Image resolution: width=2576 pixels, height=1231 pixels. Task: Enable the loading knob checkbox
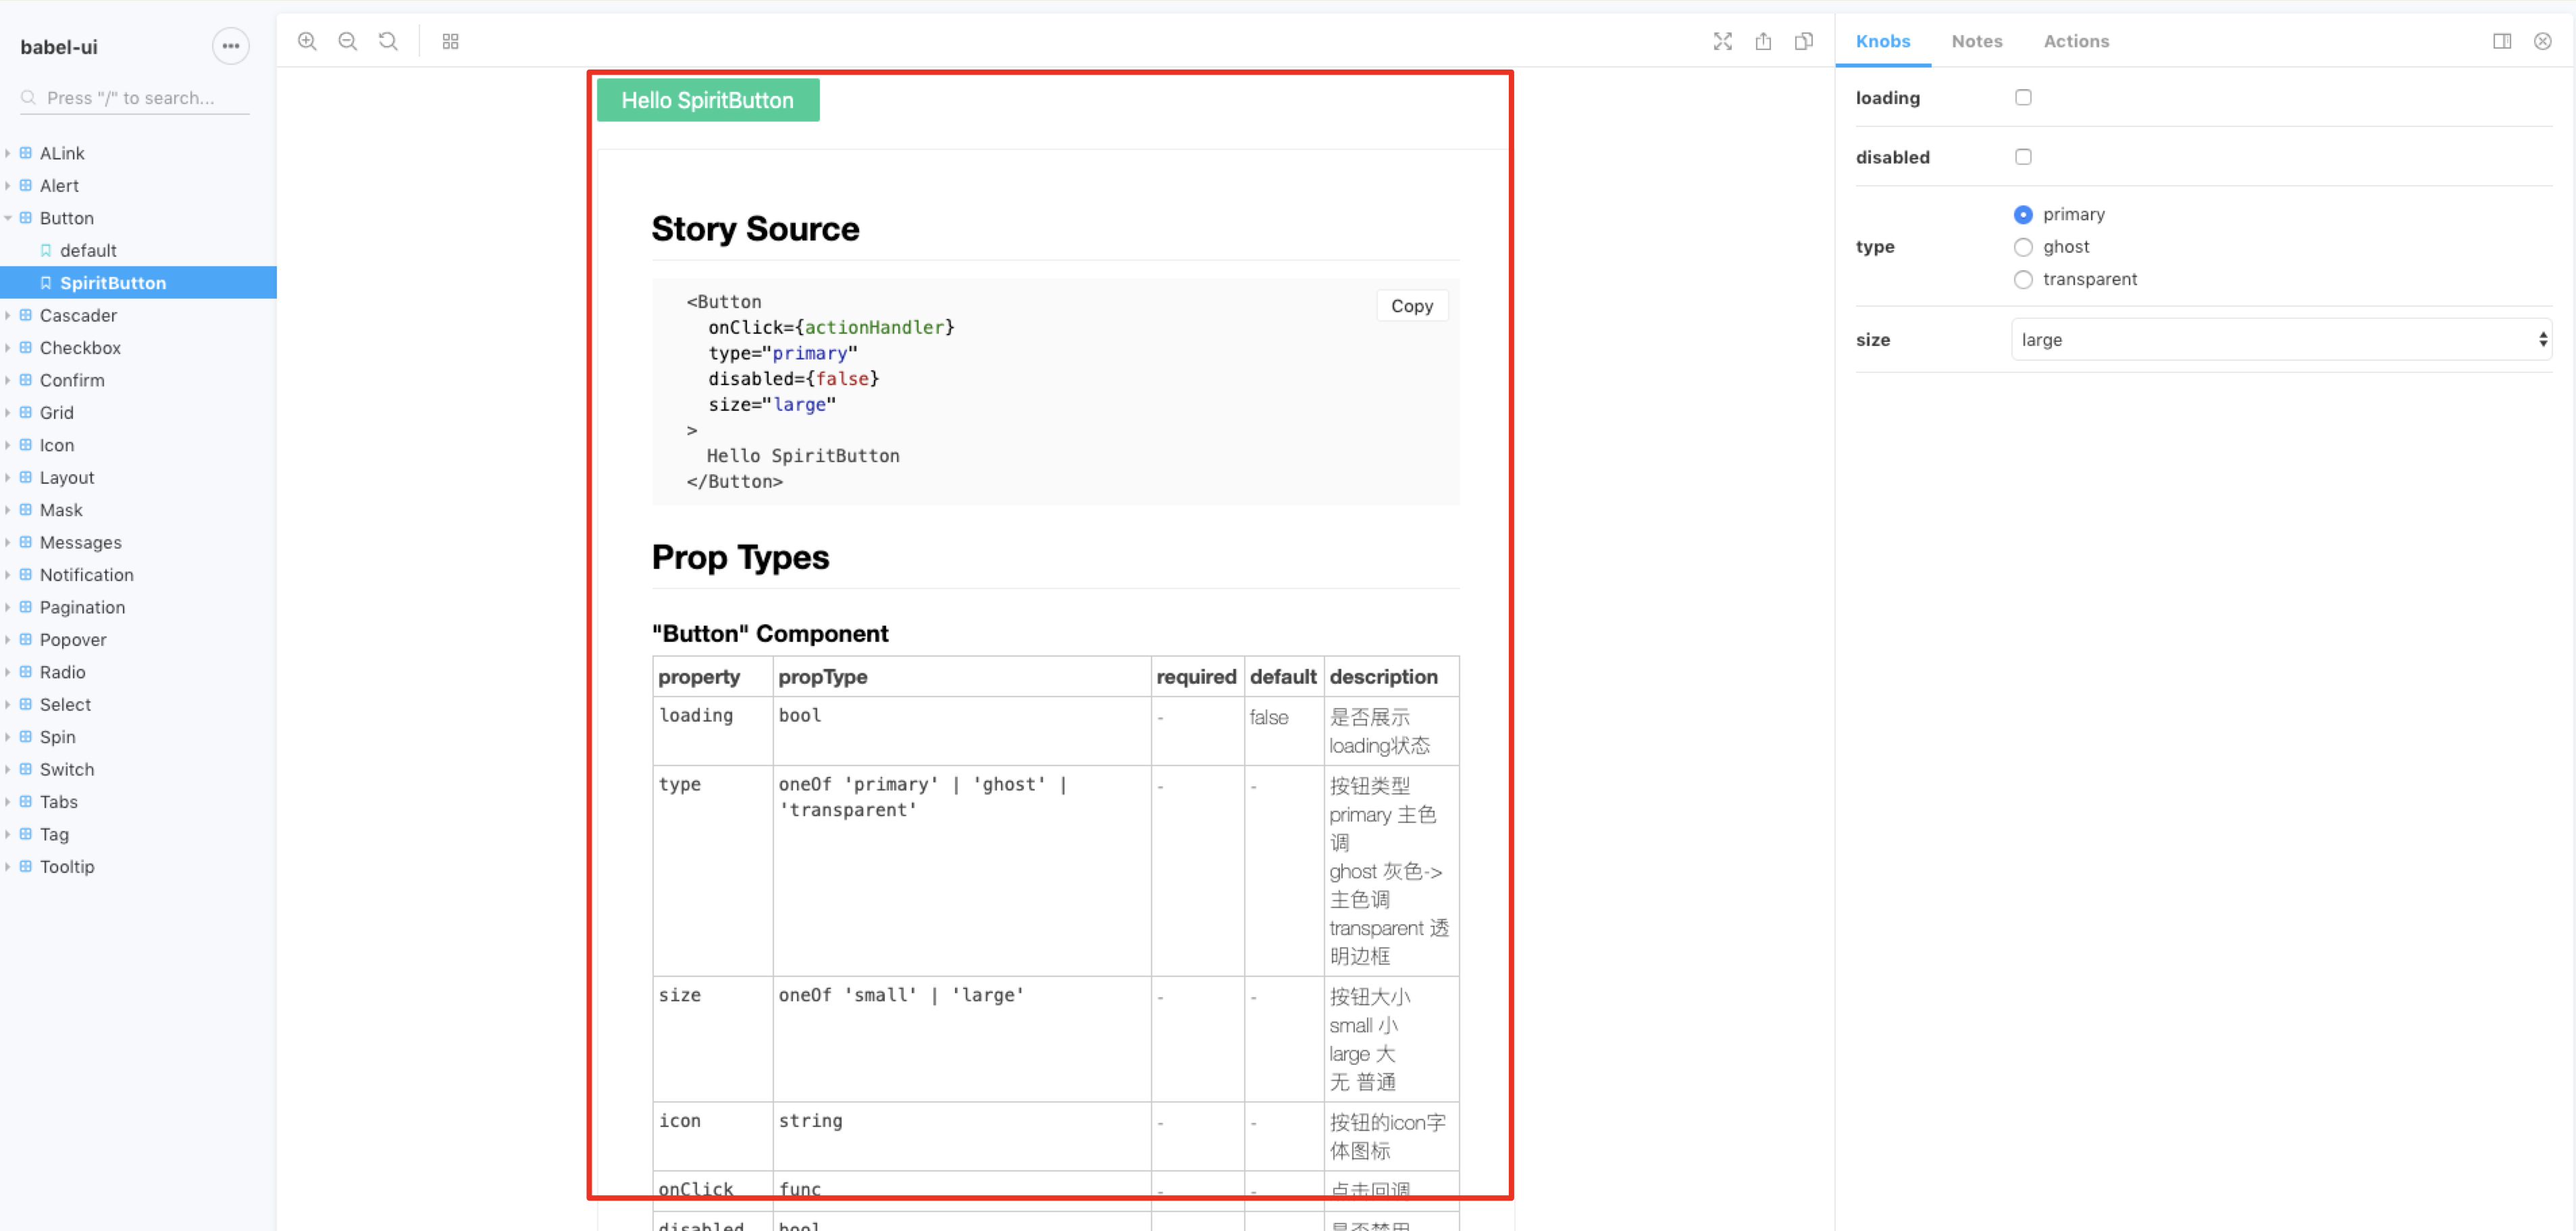(x=2022, y=97)
